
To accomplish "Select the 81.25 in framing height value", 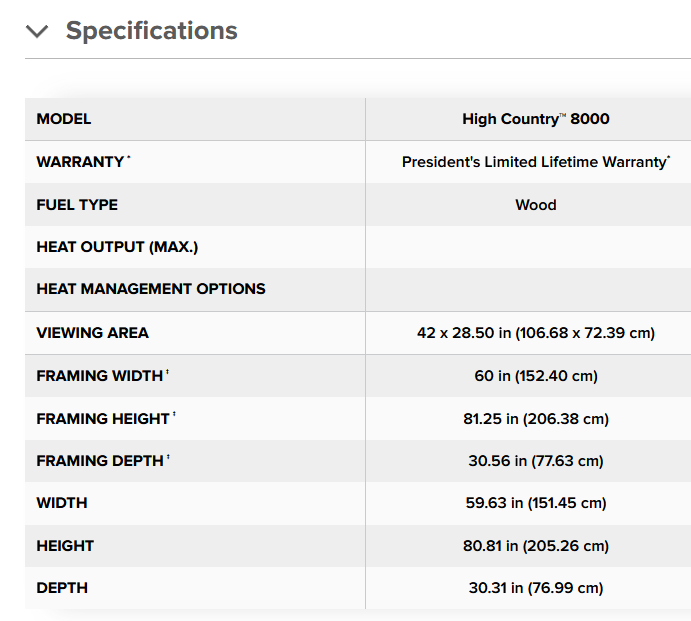I will [x=536, y=419].
